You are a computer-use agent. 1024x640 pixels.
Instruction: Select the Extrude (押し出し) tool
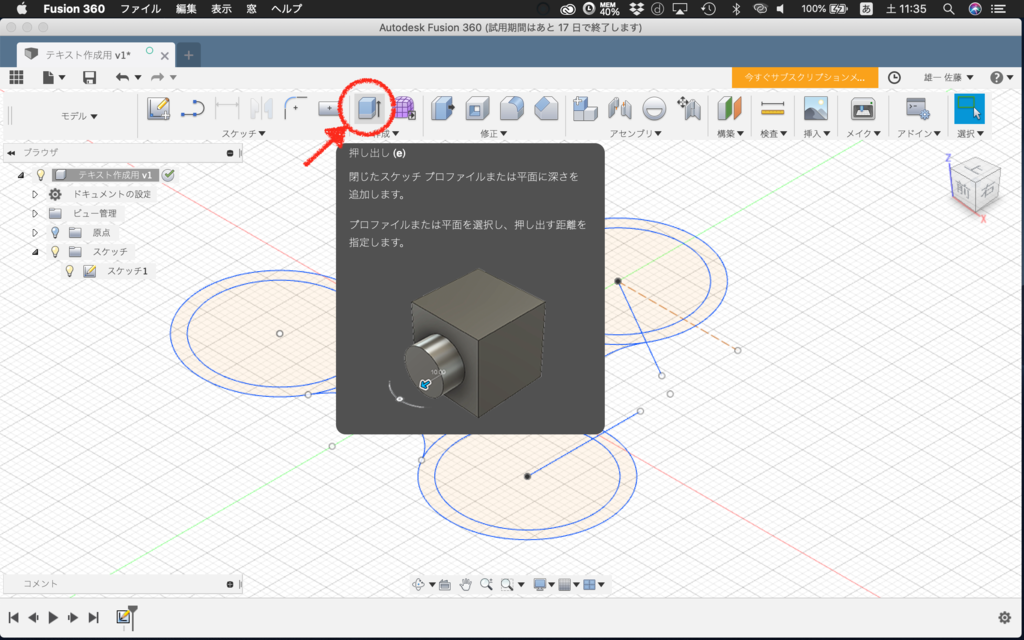pos(370,108)
